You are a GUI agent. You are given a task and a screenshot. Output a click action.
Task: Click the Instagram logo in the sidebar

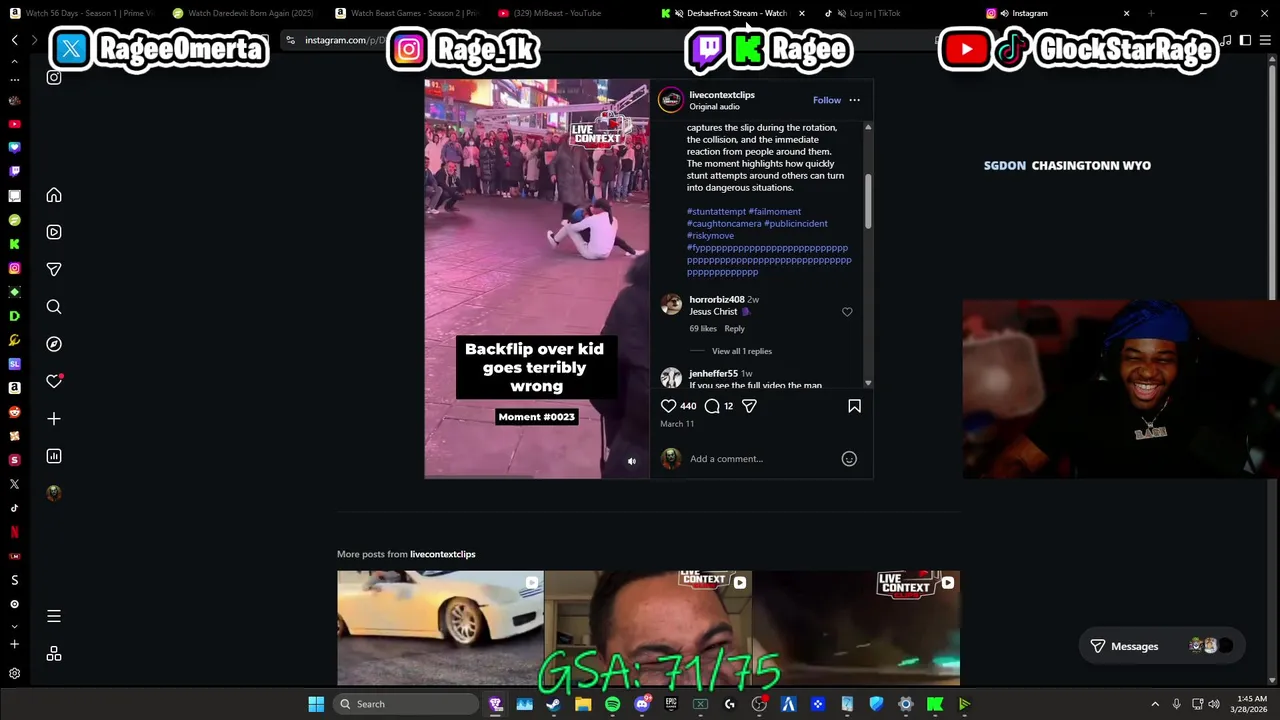[x=54, y=77]
